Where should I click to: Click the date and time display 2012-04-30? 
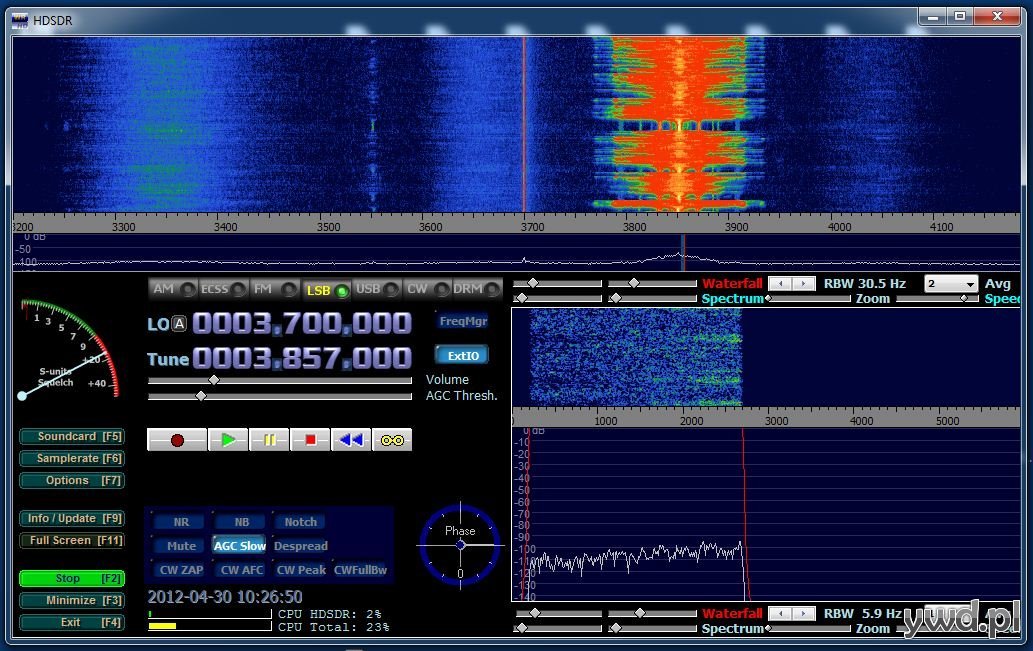tap(225, 597)
